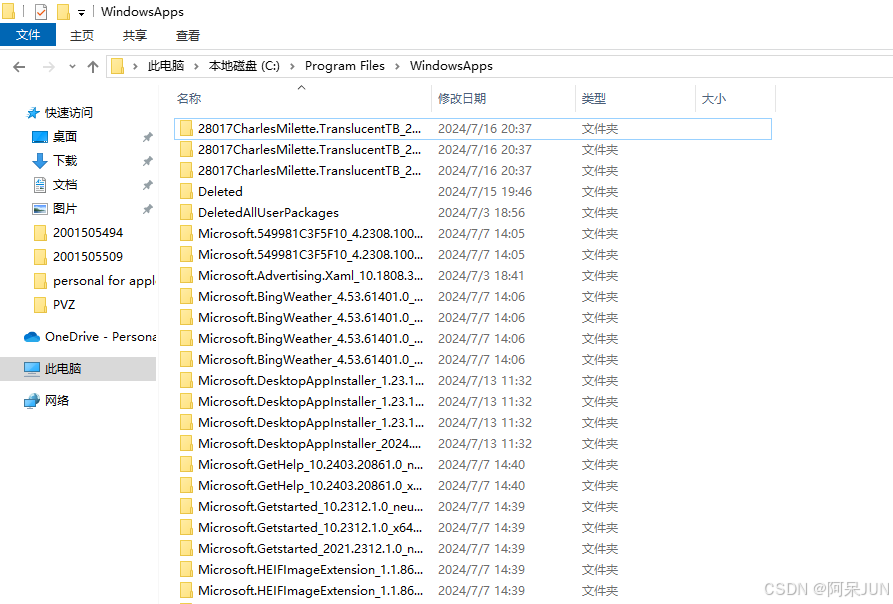Click Program Files in the address breadcrumb
This screenshot has height=604, width=893.
pyautogui.click(x=345, y=66)
